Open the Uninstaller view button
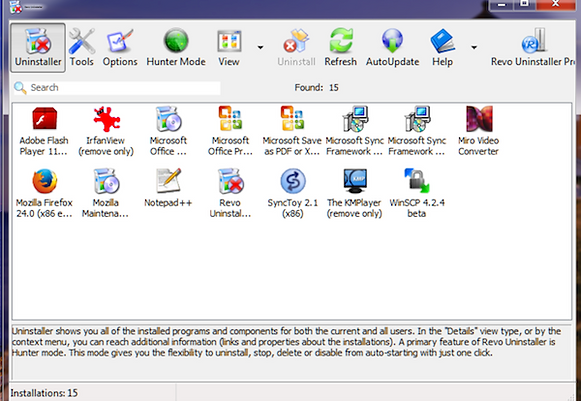This screenshot has width=581, height=401. (x=38, y=47)
